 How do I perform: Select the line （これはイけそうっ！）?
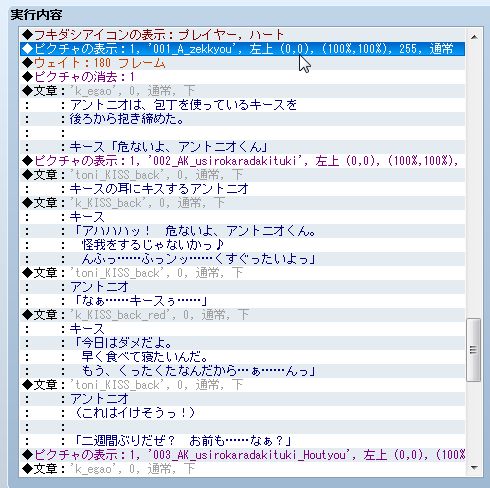(243, 413)
